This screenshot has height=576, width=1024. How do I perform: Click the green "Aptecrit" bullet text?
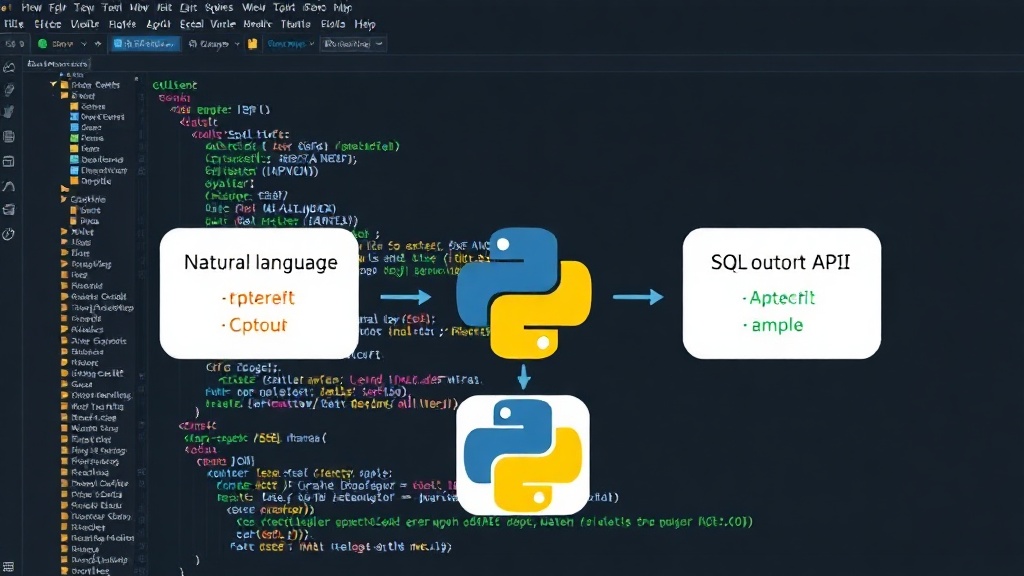pyautogui.click(x=782, y=298)
